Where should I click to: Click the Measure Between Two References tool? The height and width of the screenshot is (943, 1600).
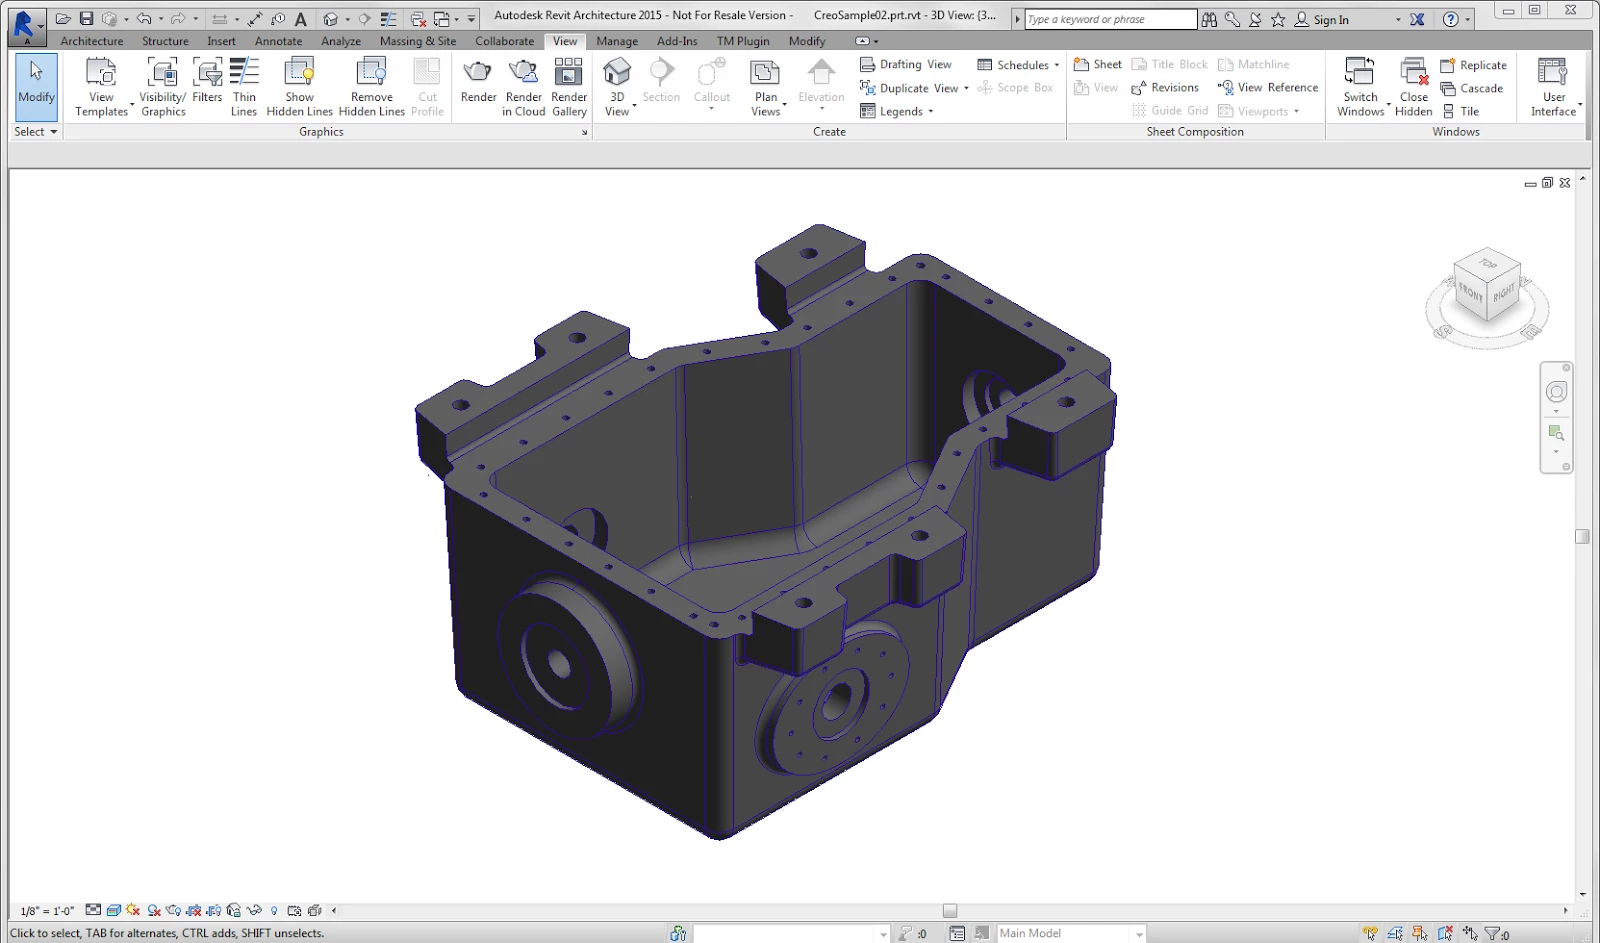pyautogui.click(x=256, y=19)
